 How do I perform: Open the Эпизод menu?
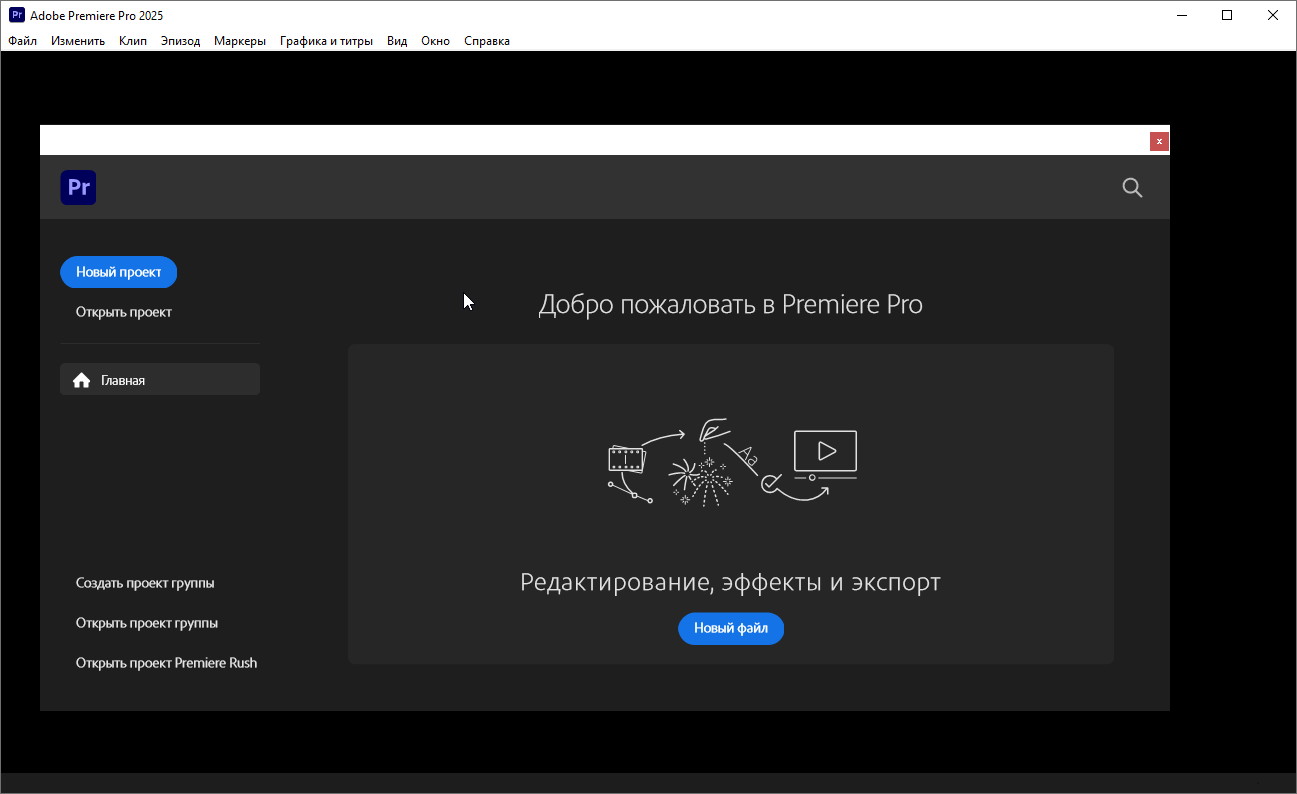click(x=181, y=41)
